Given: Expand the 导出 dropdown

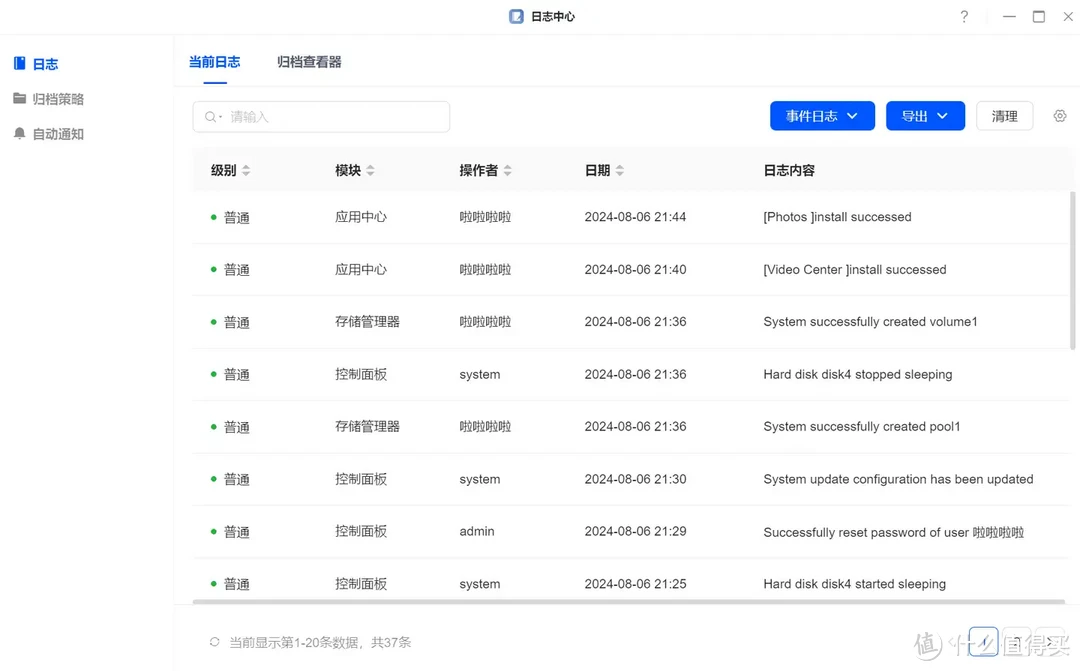Looking at the screenshot, I should 925,115.
